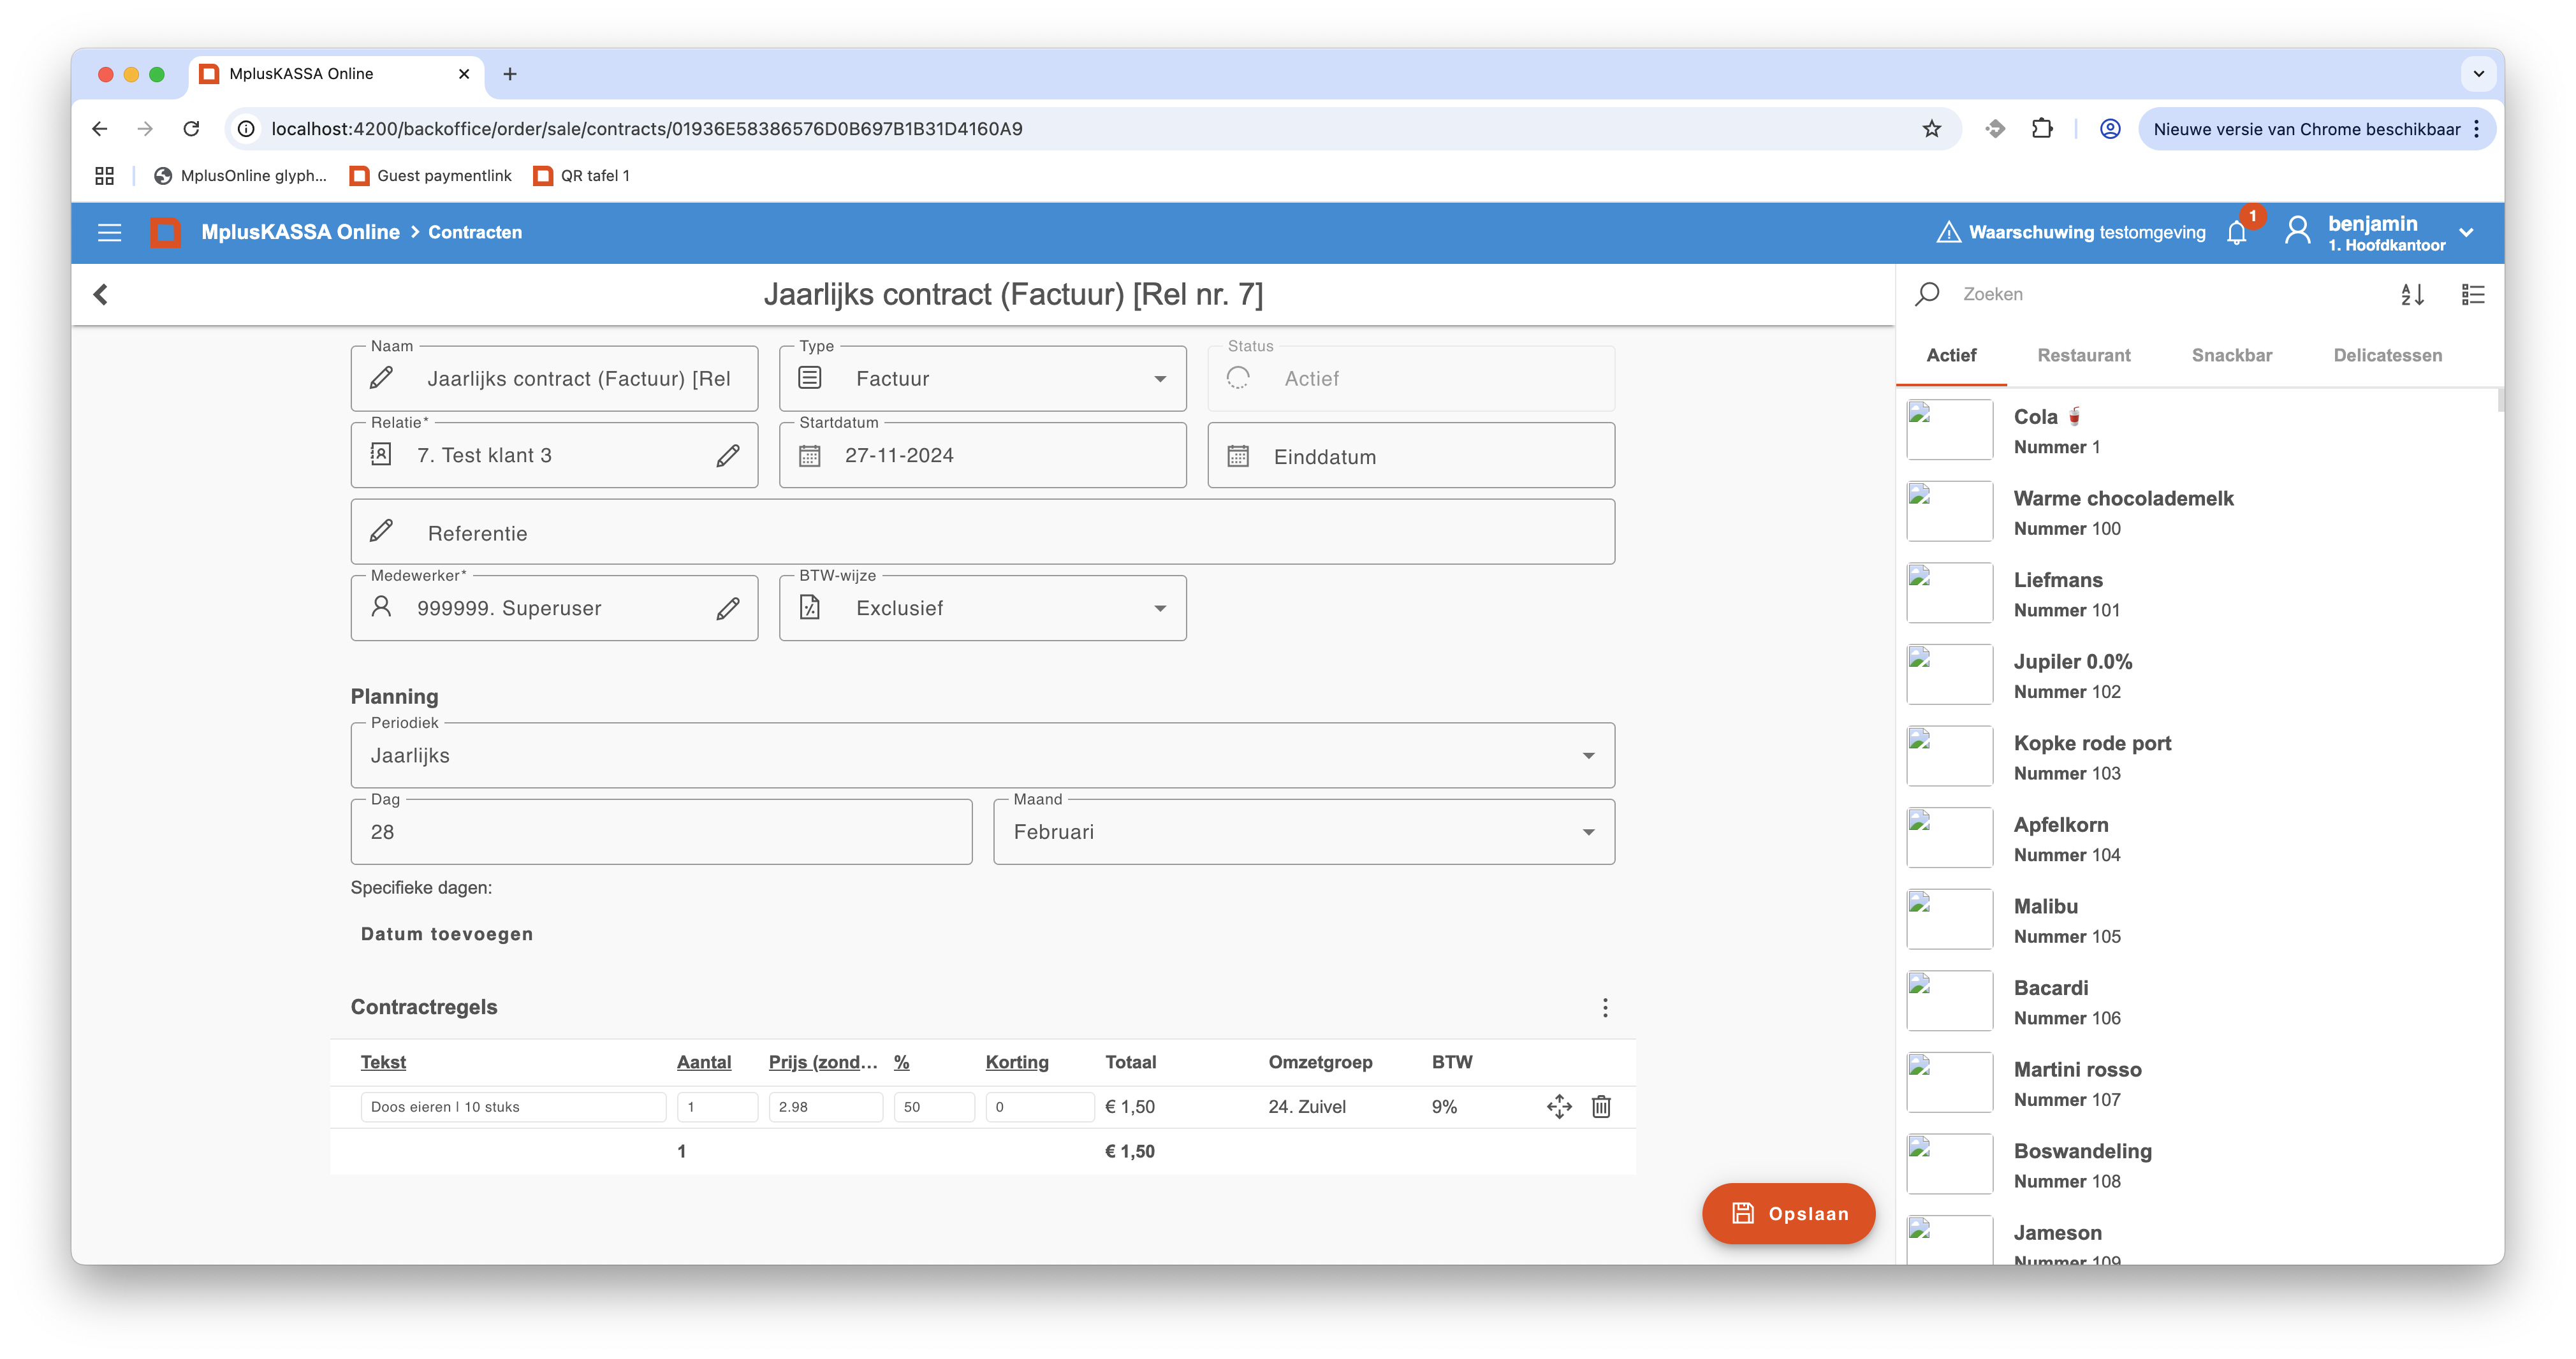The image size is (2576, 1359).
Task: Edit the Relatie with the pencil icon
Action: pyautogui.click(x=728, y=455)
